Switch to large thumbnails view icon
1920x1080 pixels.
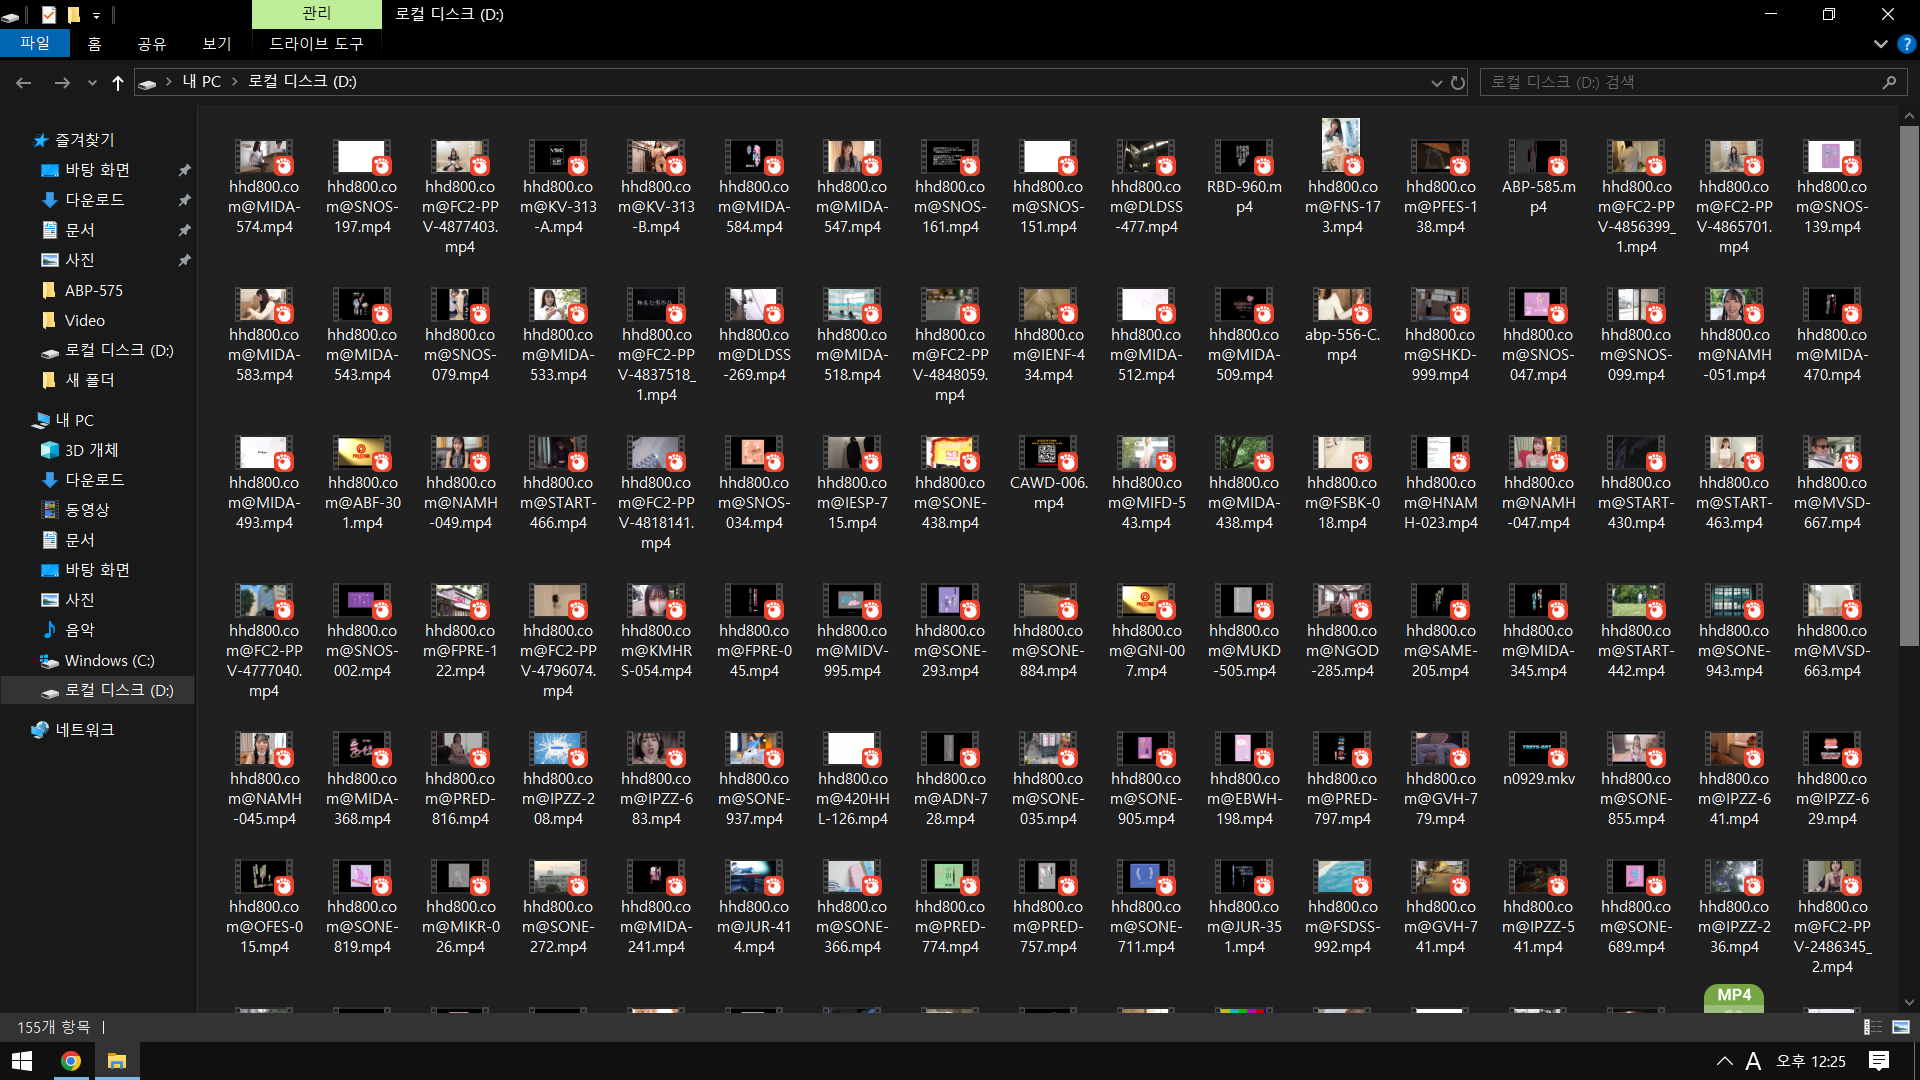tap(1901, 1027)
